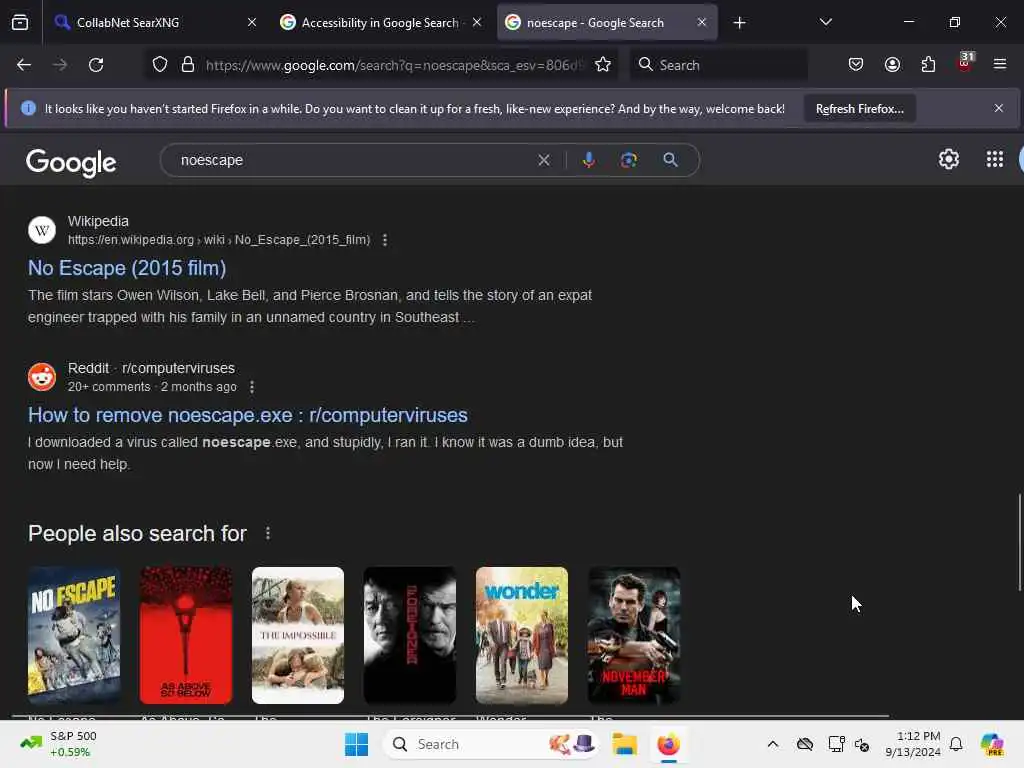Select The Impossible movie poster
The height and width of the screenshot is (768, 1024).
[x=298, y=635]
